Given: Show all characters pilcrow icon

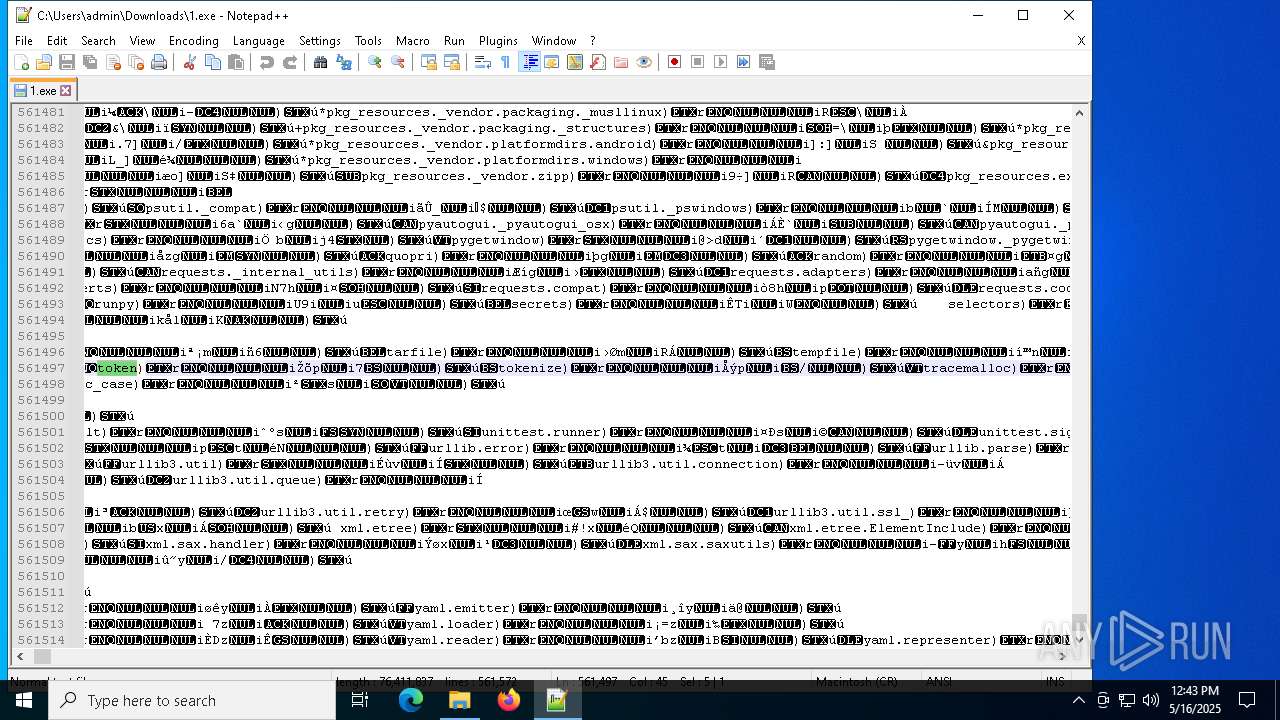Looking at the screenshot, I should click(505, 62).
